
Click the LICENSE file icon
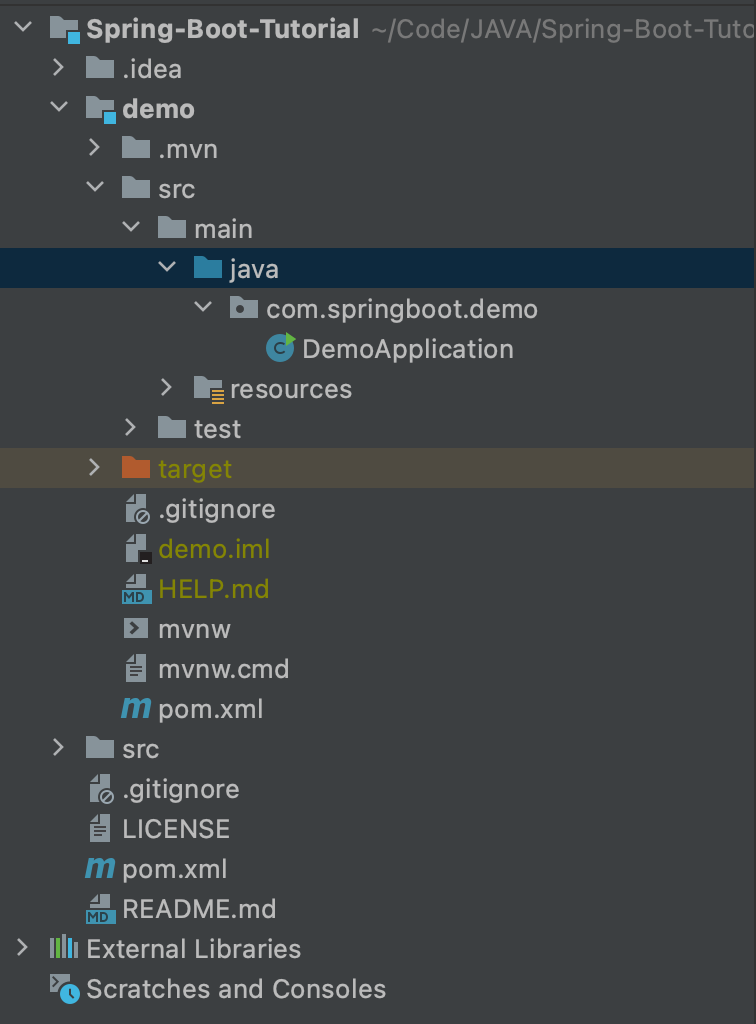click(100, 829)
